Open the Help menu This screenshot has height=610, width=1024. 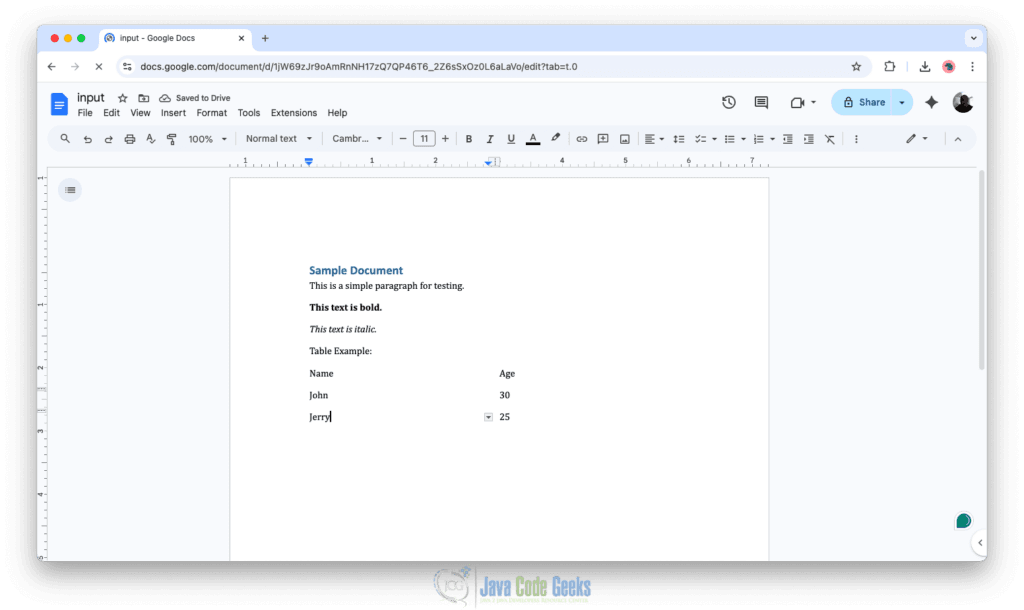coord(337,113)
